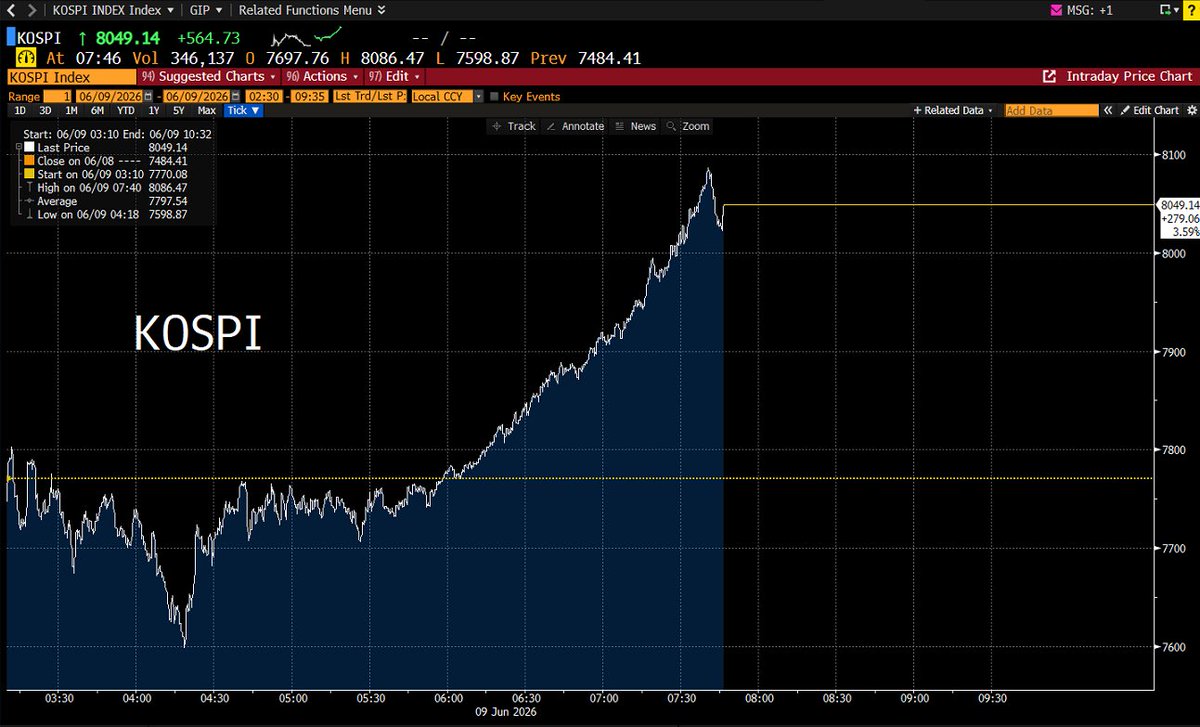Click the 09:35 end time field
Viewport: 1200px width, 727px height.
311,96
